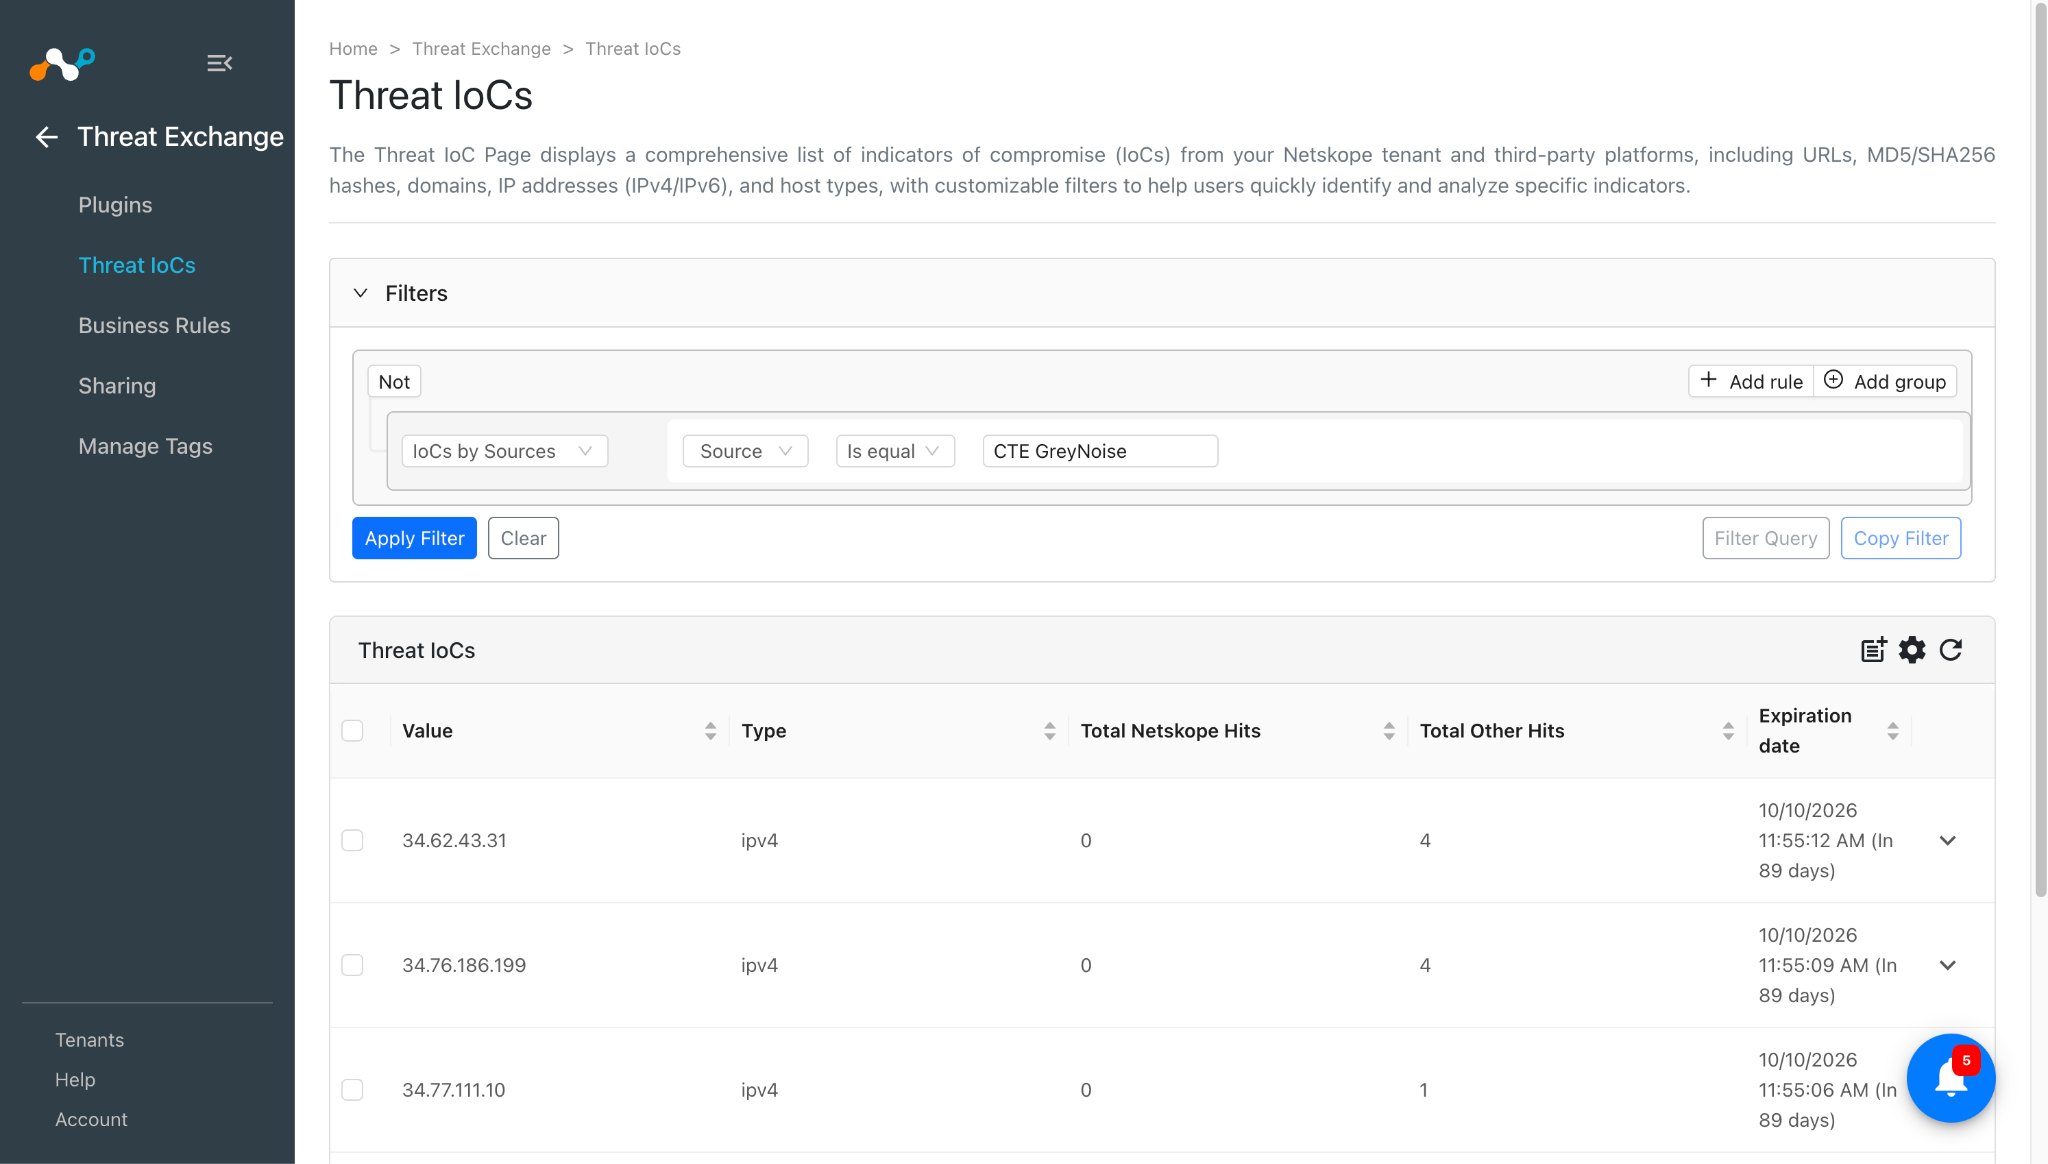2048x1164 pixels.
Task: Click the CTE GreyNoise value field
Action: point(1100,451)
